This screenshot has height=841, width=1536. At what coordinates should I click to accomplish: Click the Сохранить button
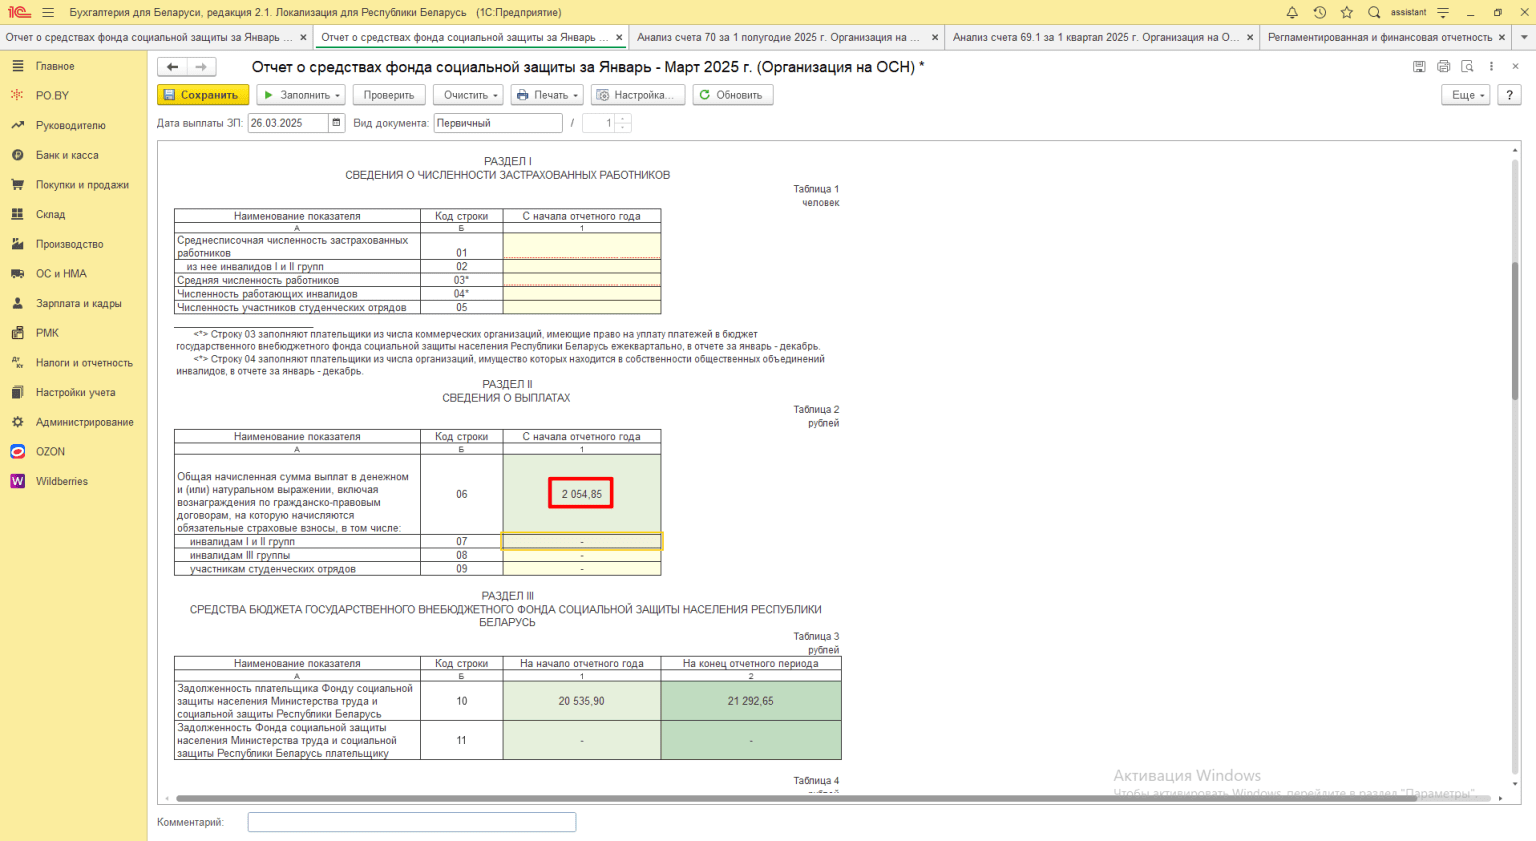[x=203, y=95]
